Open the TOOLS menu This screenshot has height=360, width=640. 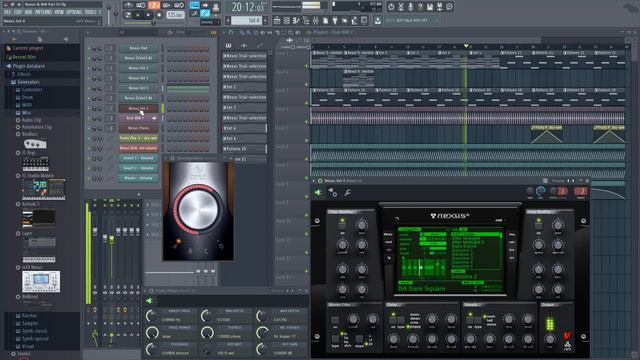(x=90, y=12)
